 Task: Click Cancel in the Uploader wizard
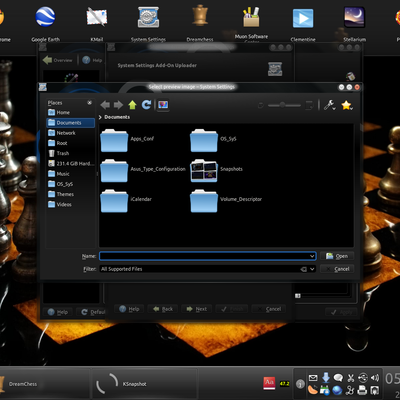pyautogui.click(x=269, y=309)
